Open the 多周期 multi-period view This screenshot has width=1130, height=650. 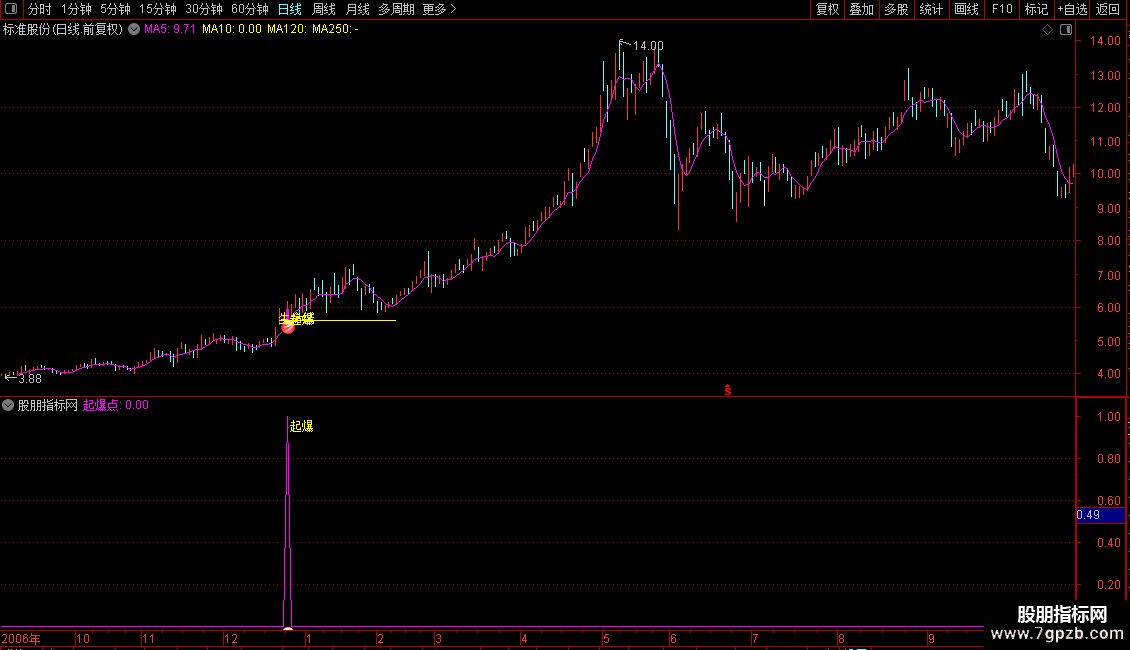396,9
